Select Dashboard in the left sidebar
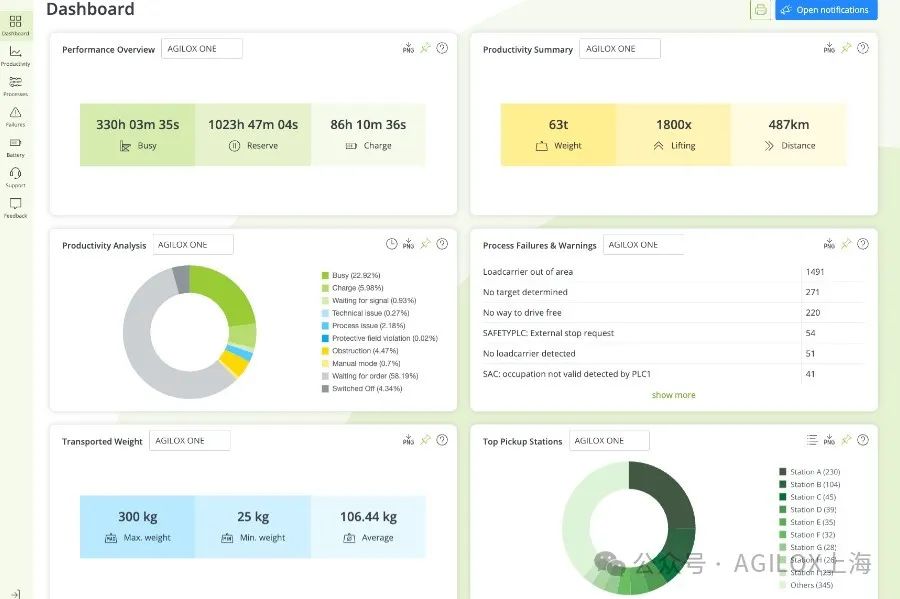Image resolution: width=900 pixels, height=599 pixels. click(15, 25)
